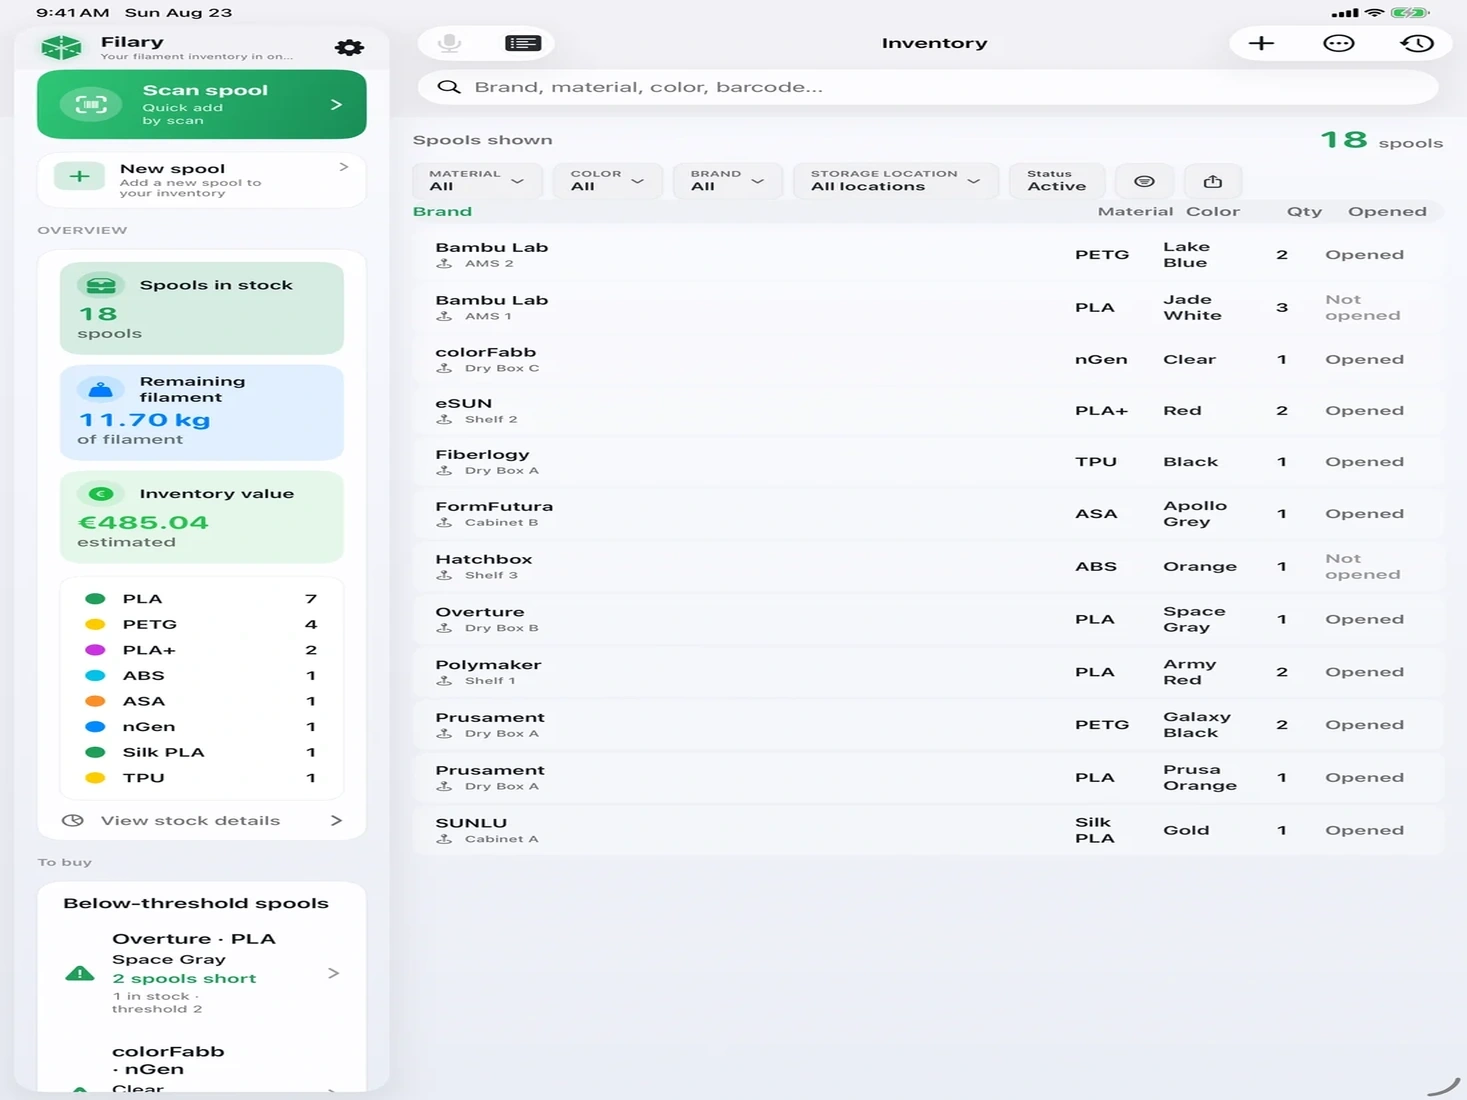Tap the chevron beside View stock details

tap(336, 820)
